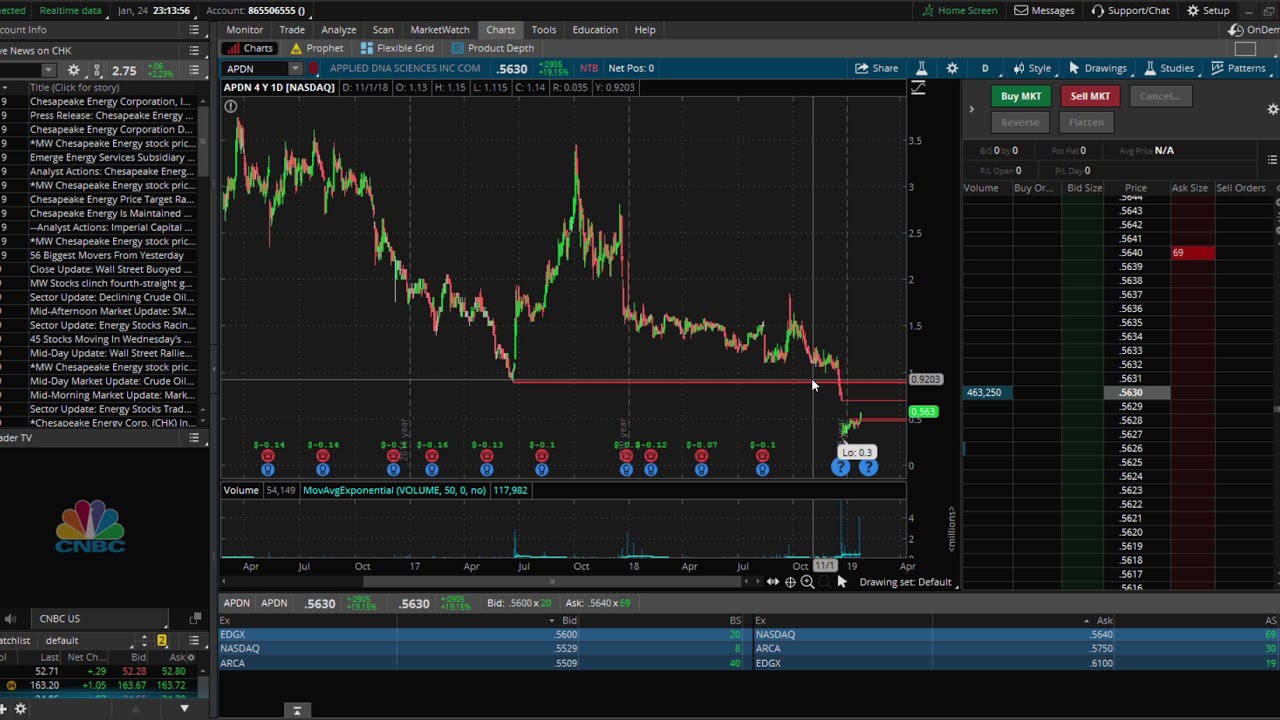Open Account Info panel menu icon
The height and width of the screenshot is (720, 1280).
[194, 30]
